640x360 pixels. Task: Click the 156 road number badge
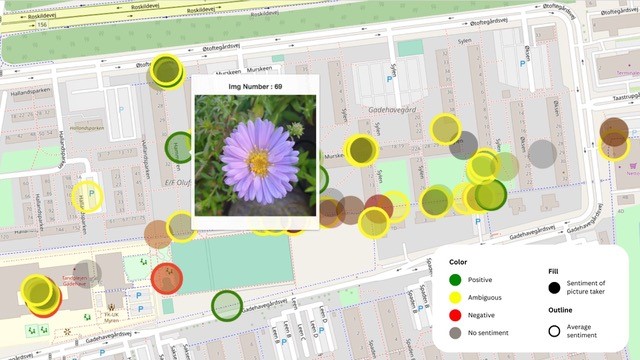42,24
